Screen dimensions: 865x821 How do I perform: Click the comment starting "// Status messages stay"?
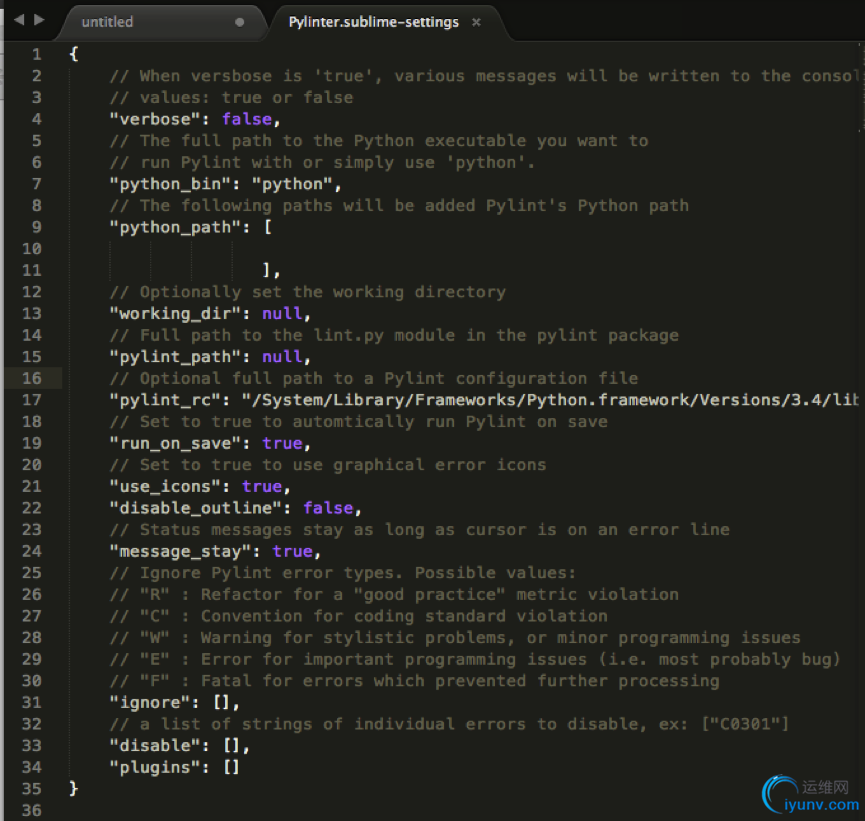[x=419, y=530]
